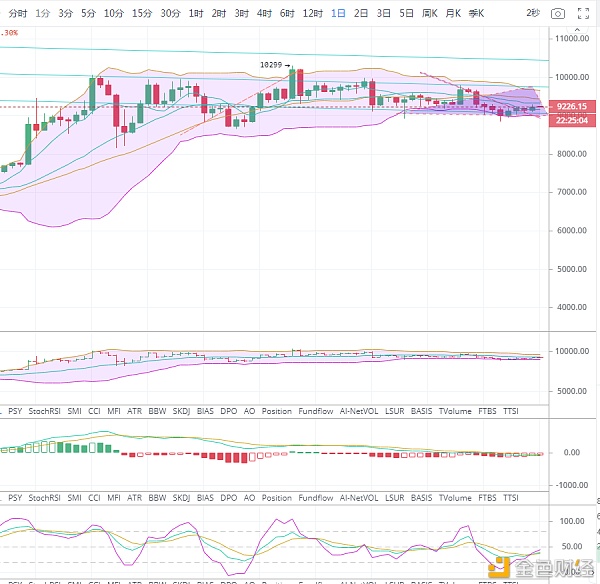Pick Fundflow in the indicator row above the MACD pane
The width and height of the screenshot is (600, 584).
[316, 411]
